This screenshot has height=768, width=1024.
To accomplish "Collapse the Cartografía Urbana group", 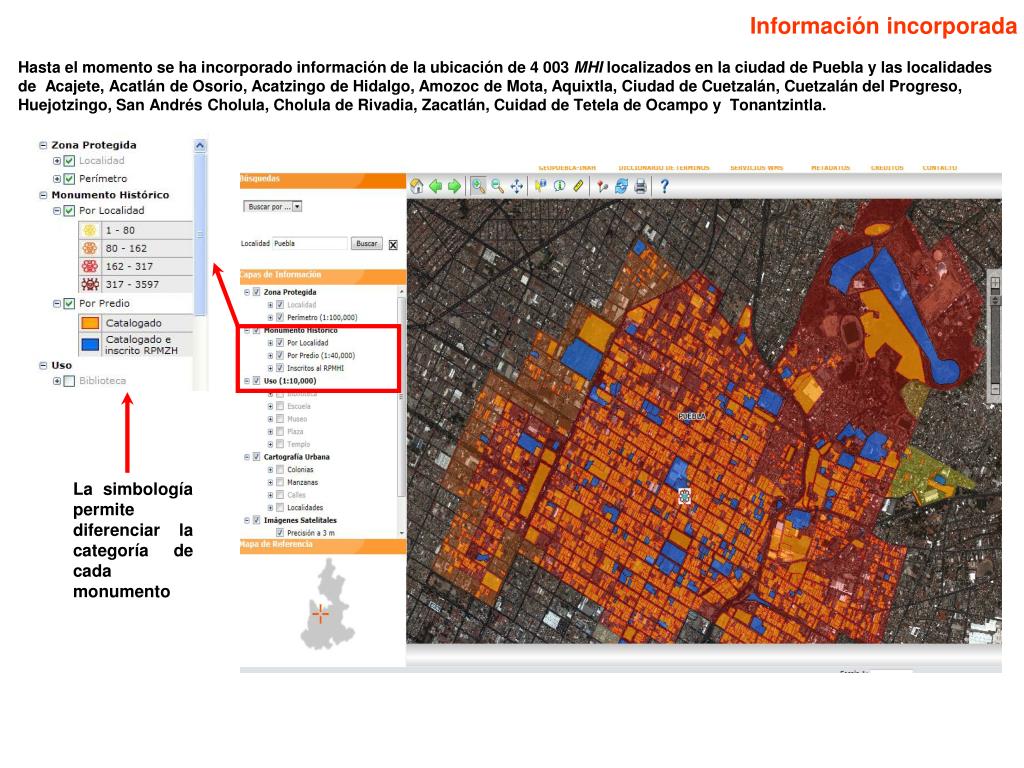I will 247,457.
